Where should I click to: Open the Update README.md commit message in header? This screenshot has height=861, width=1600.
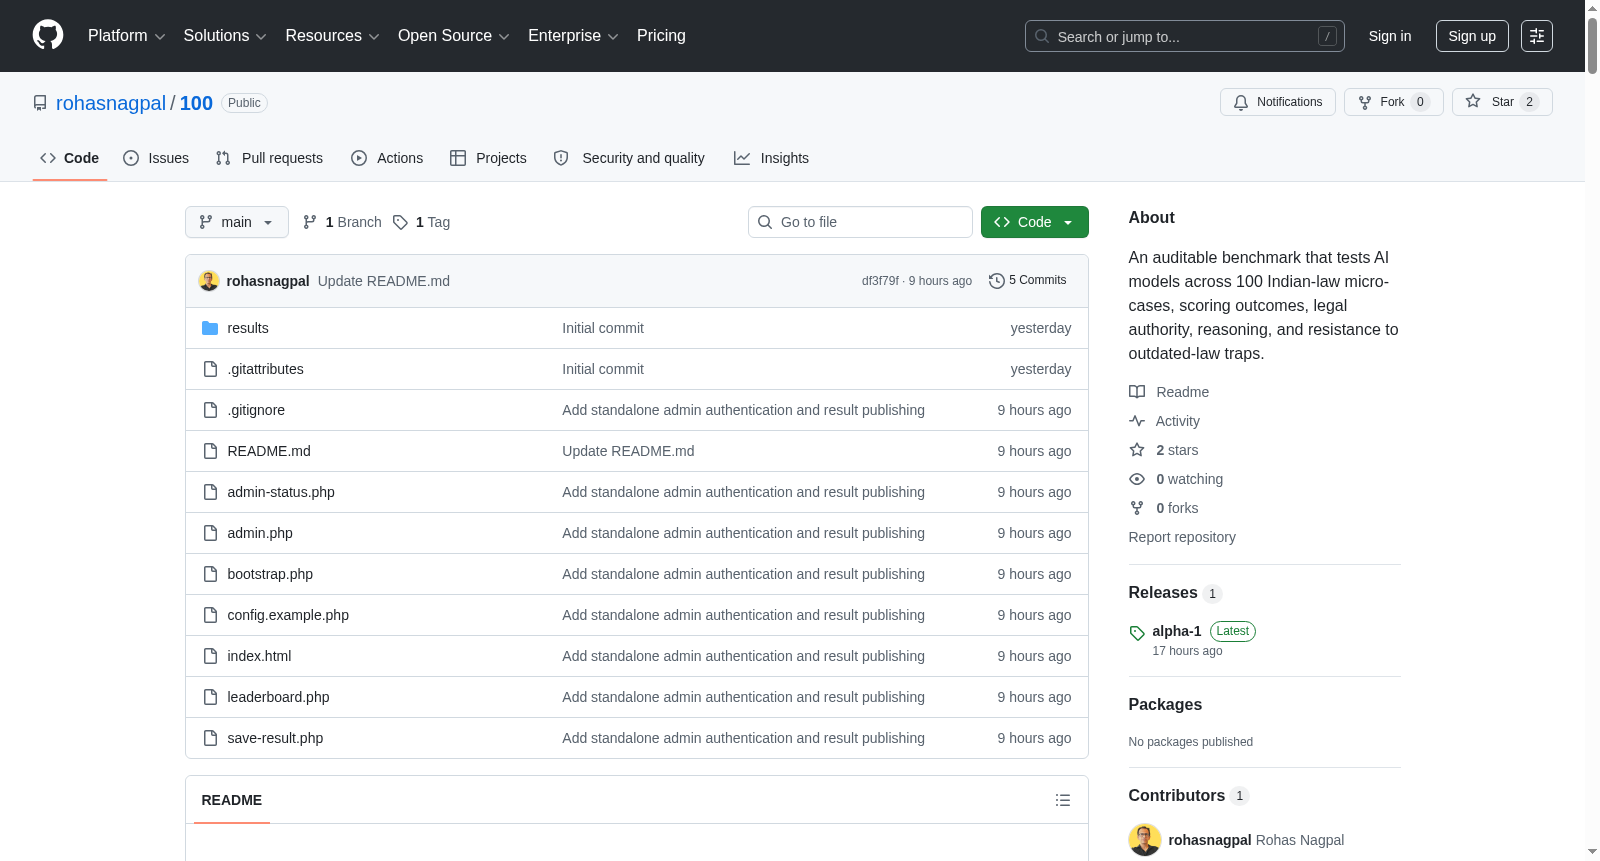[384, 281]
